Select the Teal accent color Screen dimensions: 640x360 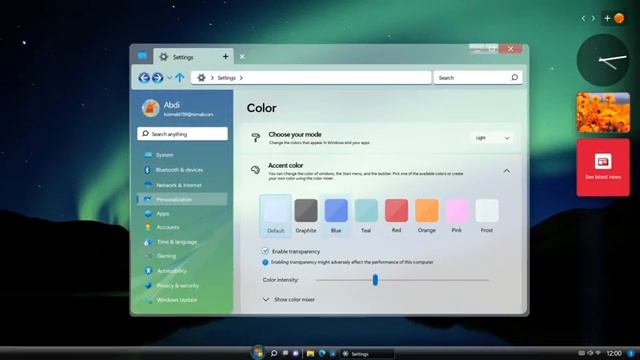click(x=366, y=216)
